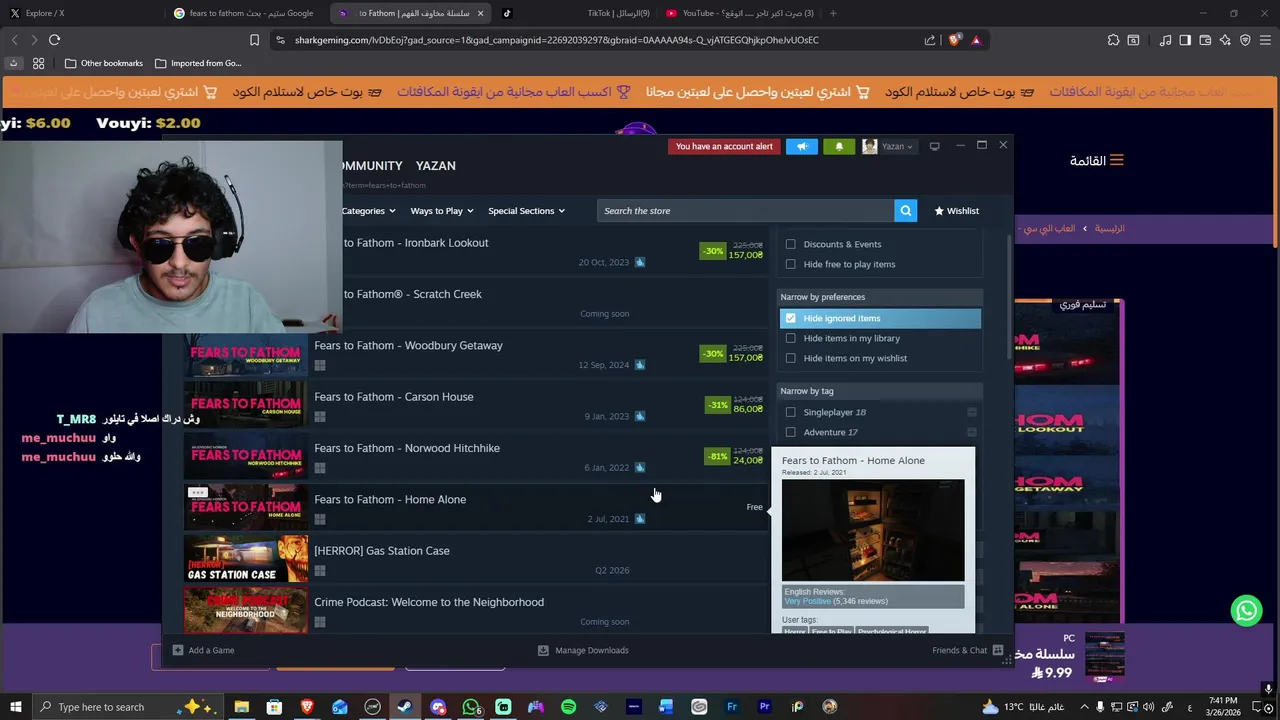The height and width of the screenshot is (720, 1280).
Task: Open browser extensions puzzle icon
Action: coord(1113,40)
